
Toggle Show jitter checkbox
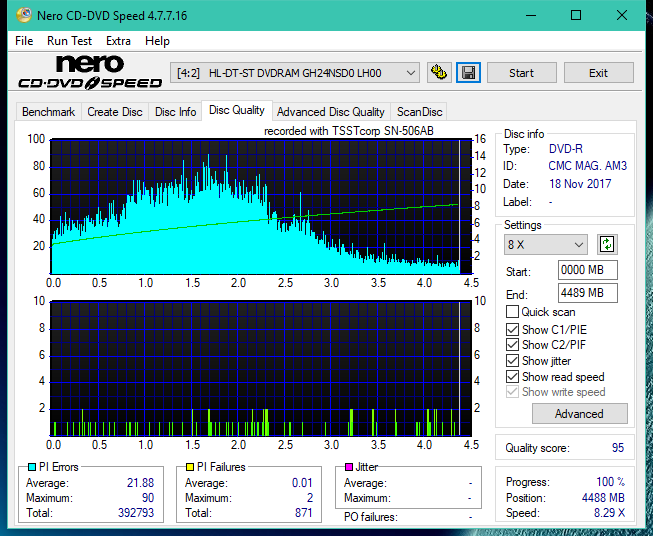[x=512, y=361]
